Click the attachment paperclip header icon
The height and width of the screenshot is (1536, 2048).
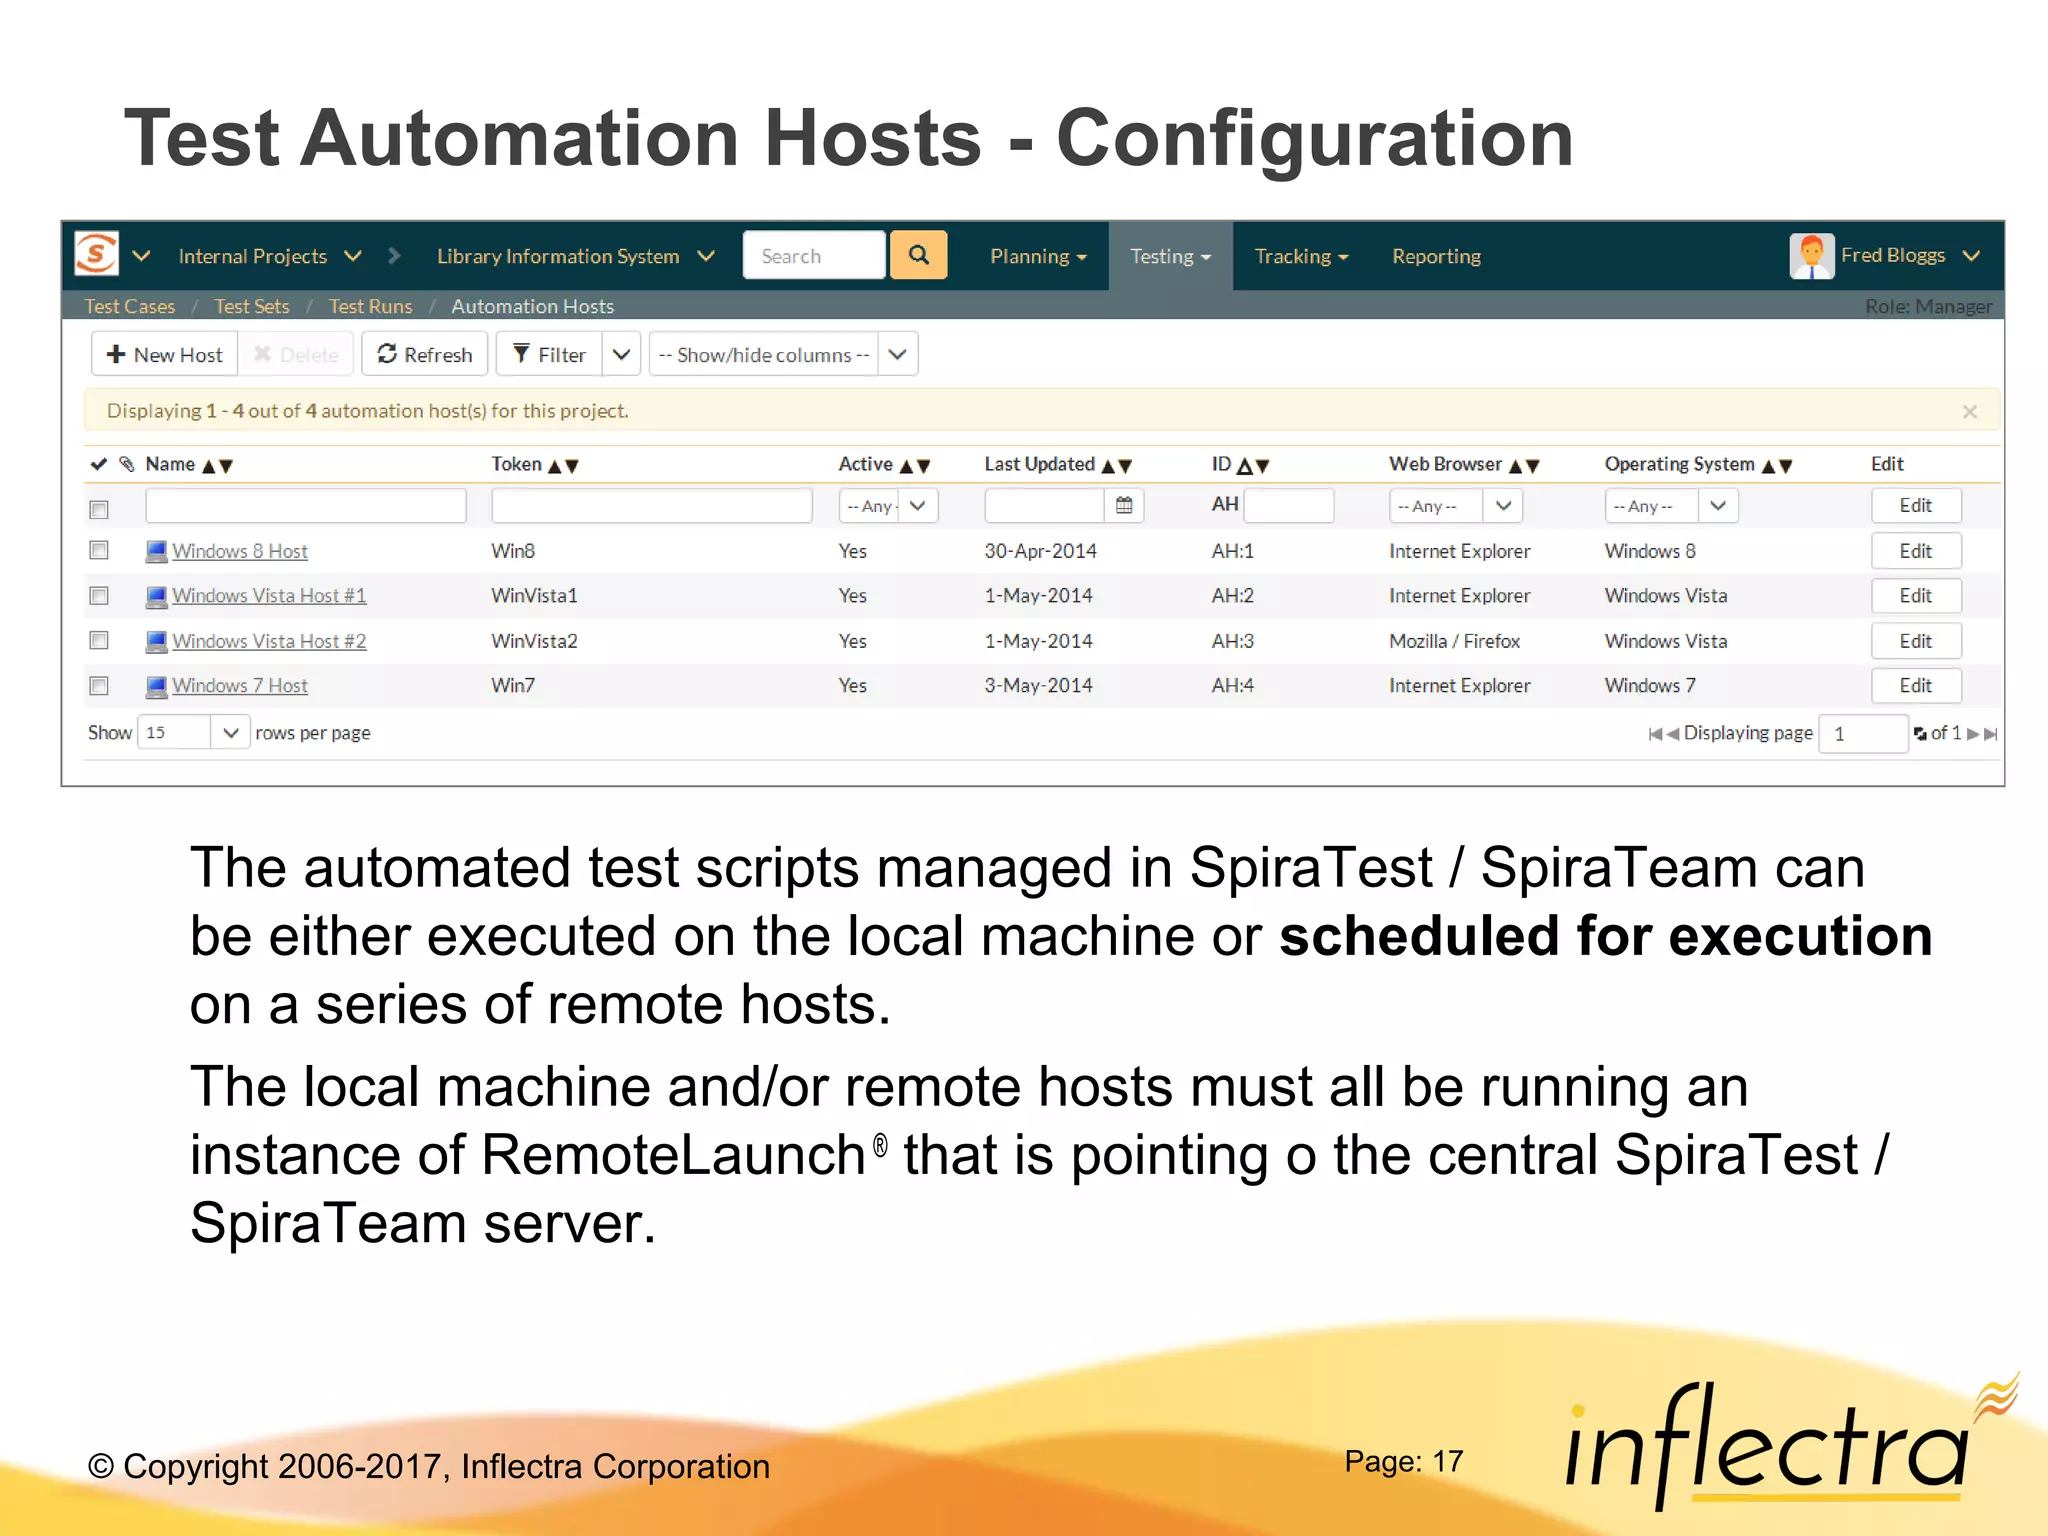(x=127, y=464)
